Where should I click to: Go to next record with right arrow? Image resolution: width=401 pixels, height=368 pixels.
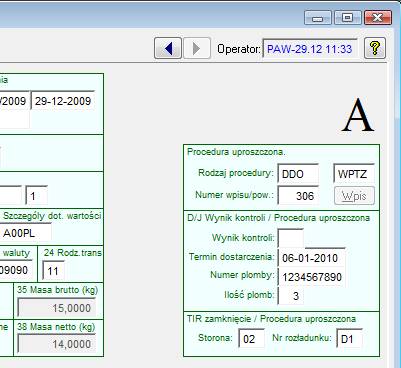[x=197, y=48]
